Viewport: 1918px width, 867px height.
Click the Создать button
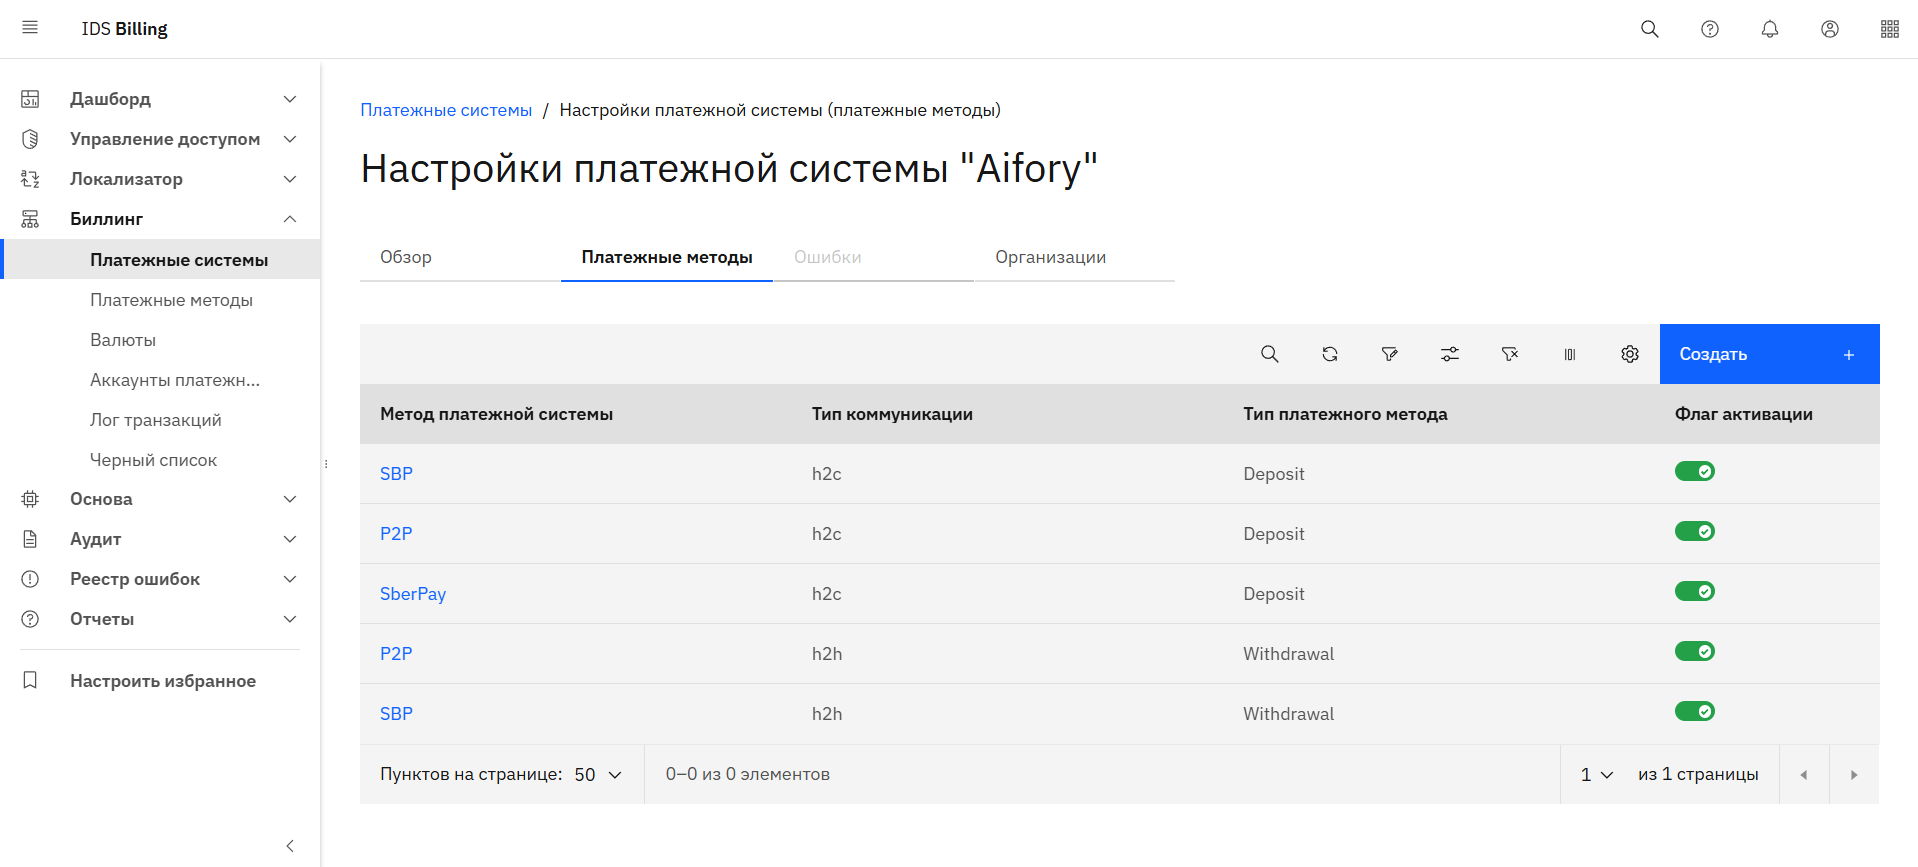coord(1768,354)
